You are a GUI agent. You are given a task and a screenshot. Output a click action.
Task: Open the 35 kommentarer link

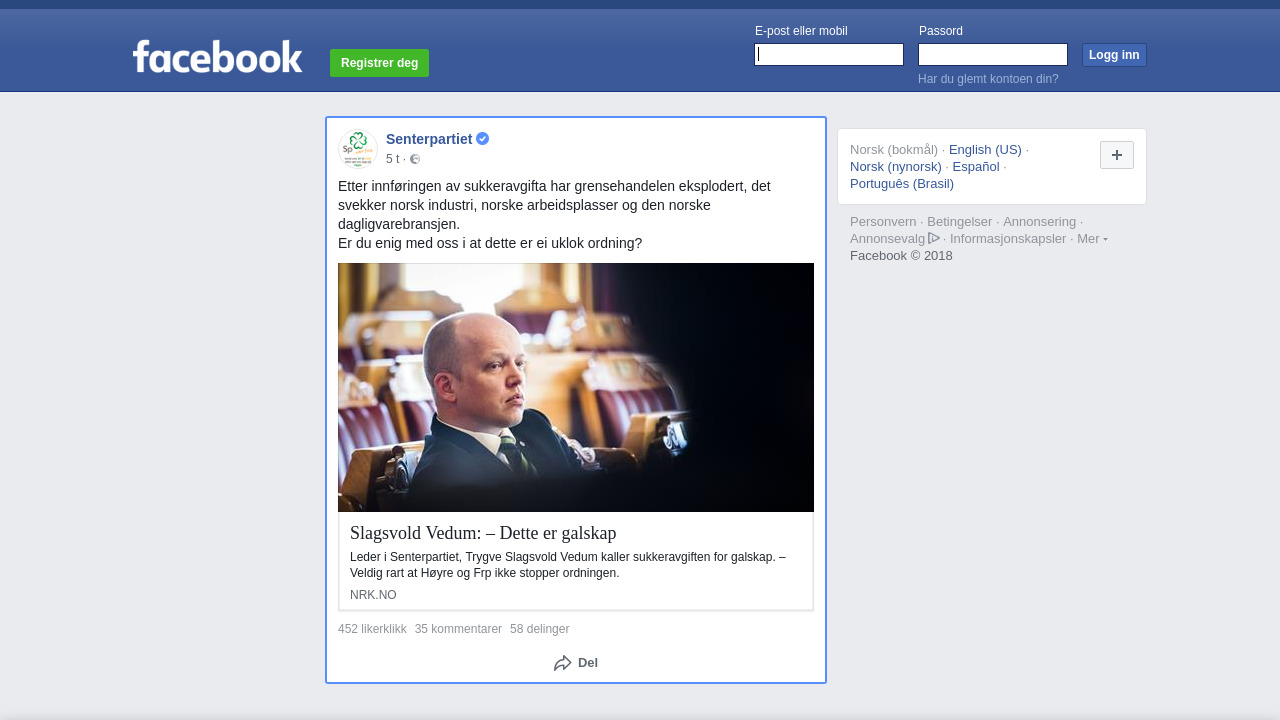click(458, 629)
